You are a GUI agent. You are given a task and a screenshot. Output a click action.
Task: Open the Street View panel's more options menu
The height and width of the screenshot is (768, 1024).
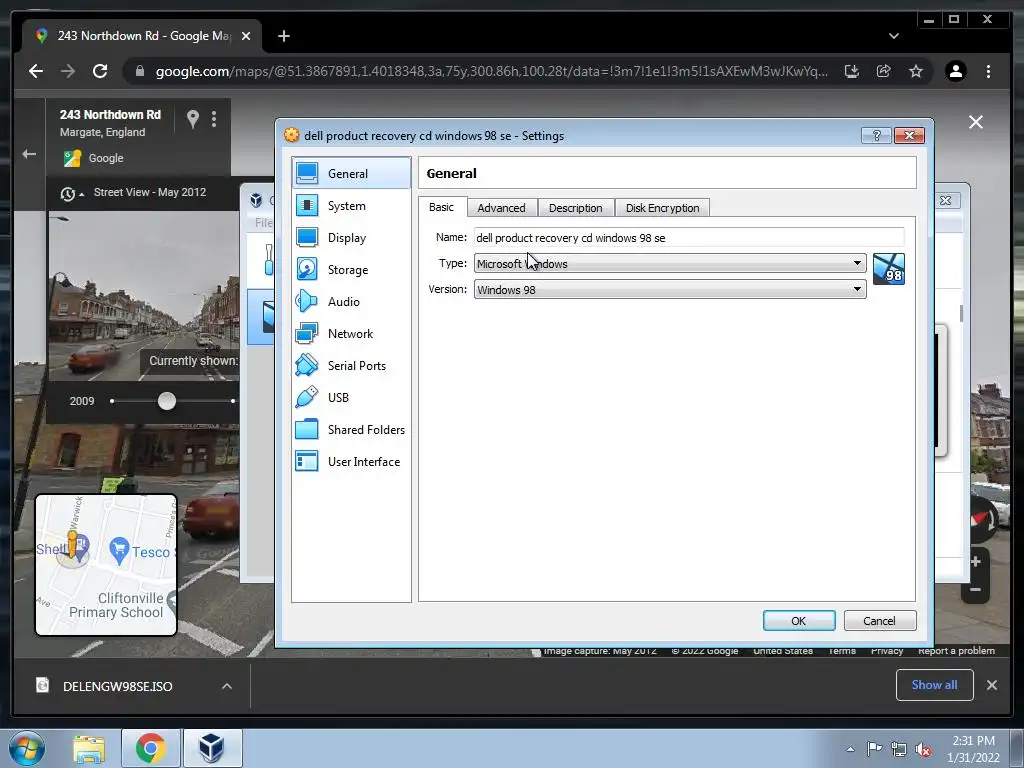(214, 119)
